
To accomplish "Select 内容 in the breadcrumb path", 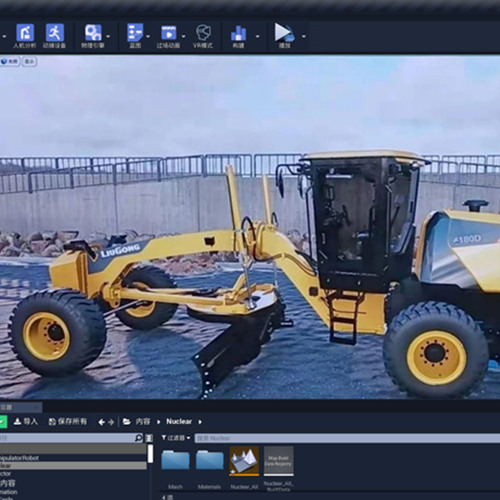I will point(143,422).
